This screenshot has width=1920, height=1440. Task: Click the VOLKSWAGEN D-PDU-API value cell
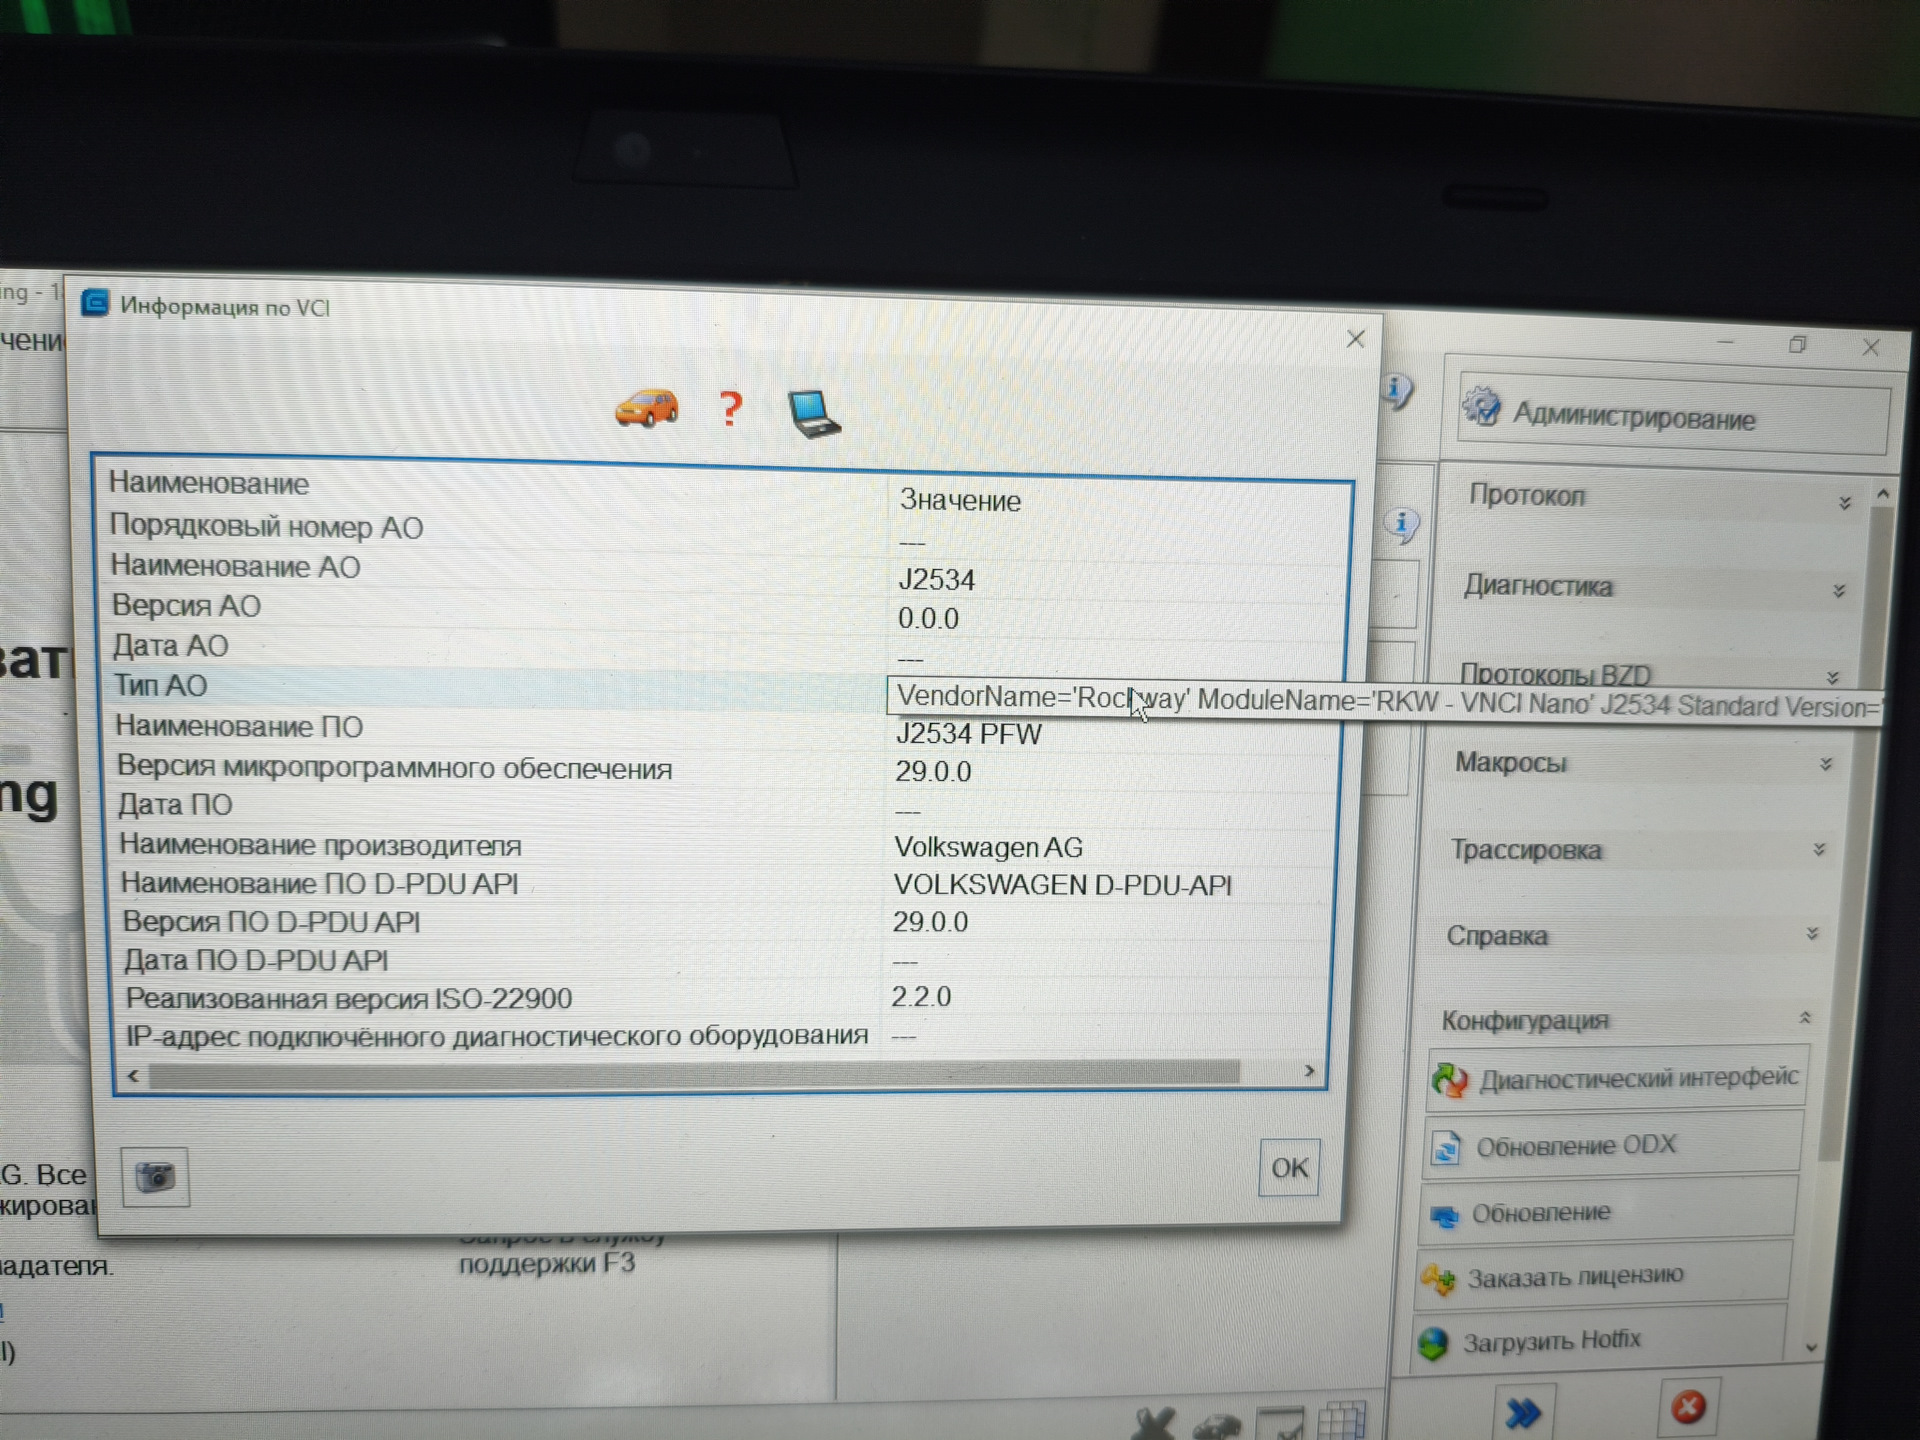tap(1062, 885)
